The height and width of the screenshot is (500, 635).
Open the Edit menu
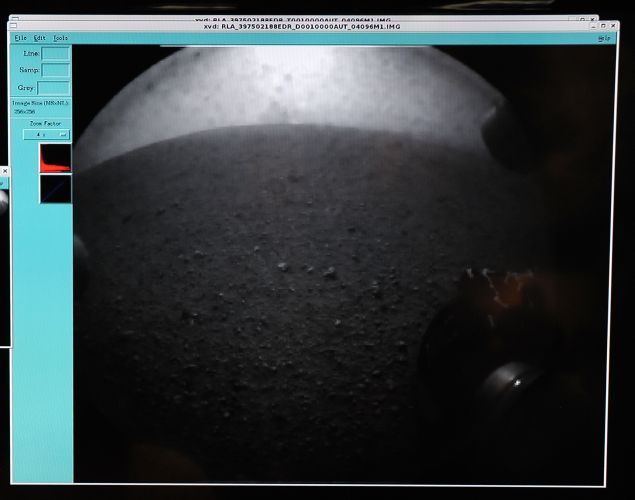[x=40, y=38]
